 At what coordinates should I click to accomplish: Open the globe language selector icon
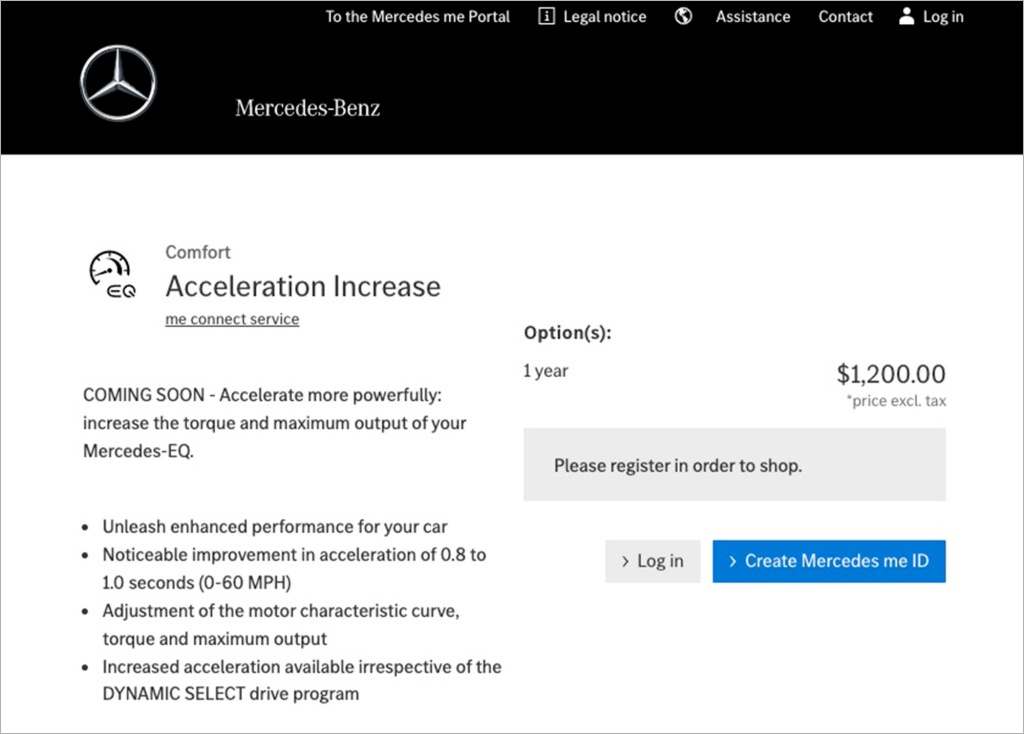point(683,16)
